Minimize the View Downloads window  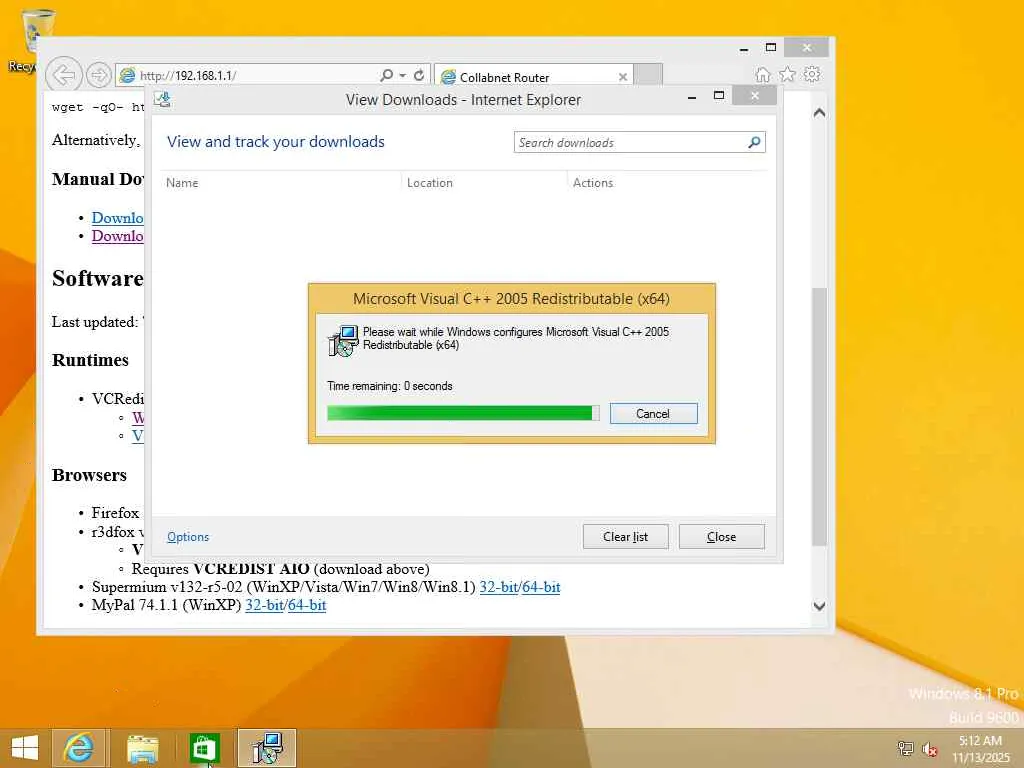tap(692, 97)
